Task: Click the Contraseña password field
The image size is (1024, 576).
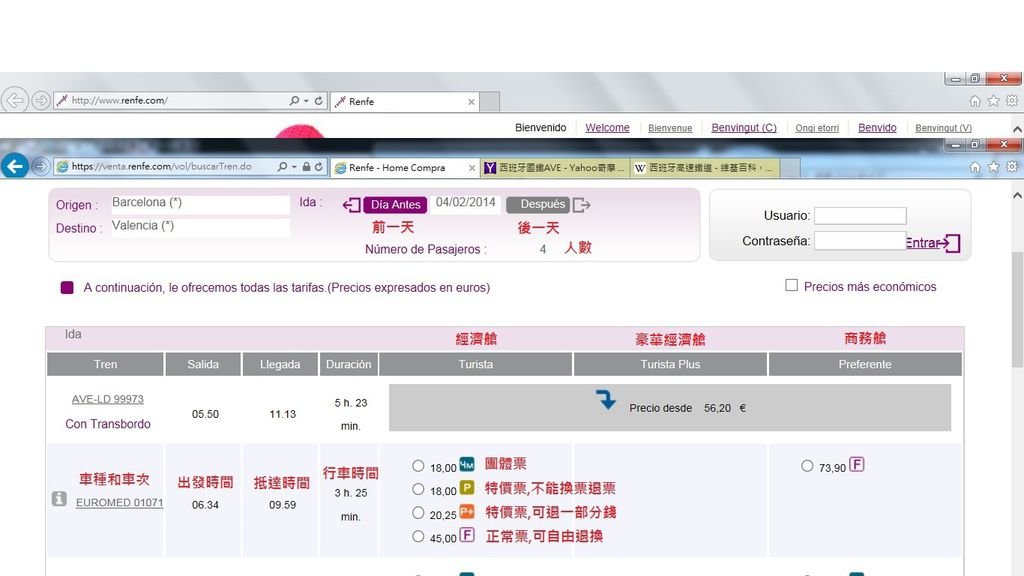Action: 860,241
